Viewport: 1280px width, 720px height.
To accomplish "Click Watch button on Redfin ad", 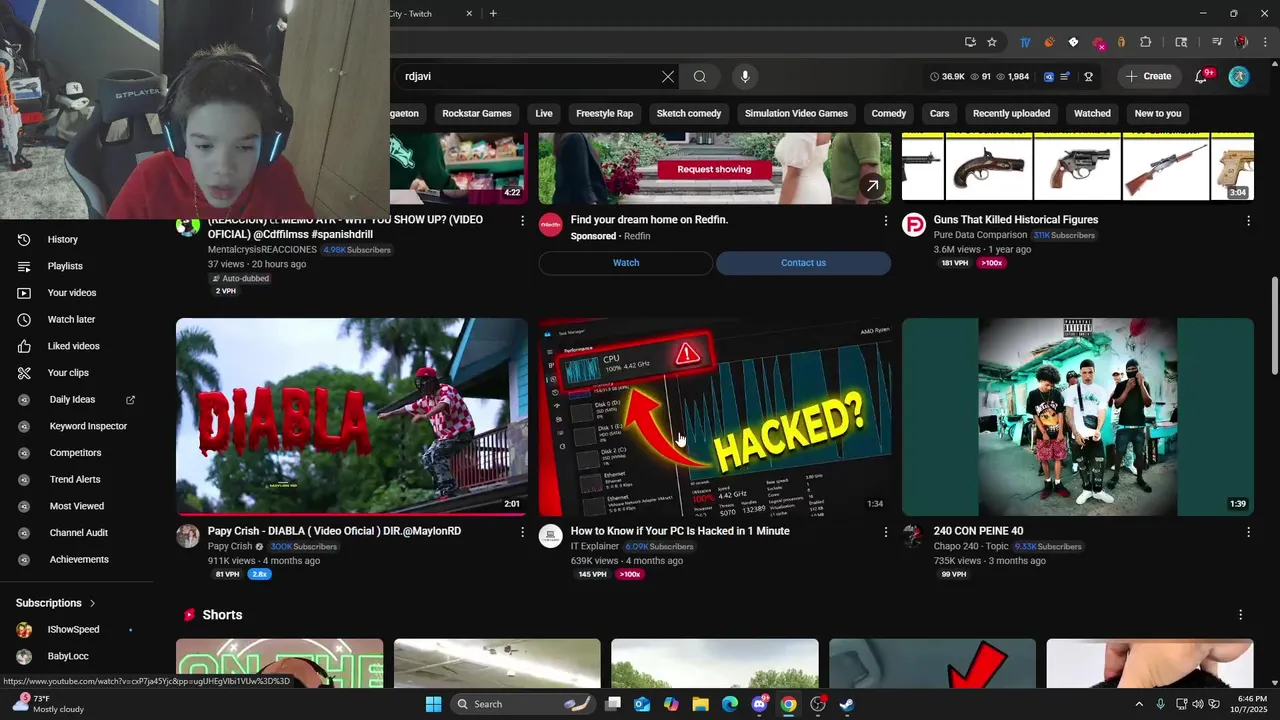I will tap(626, 263).
